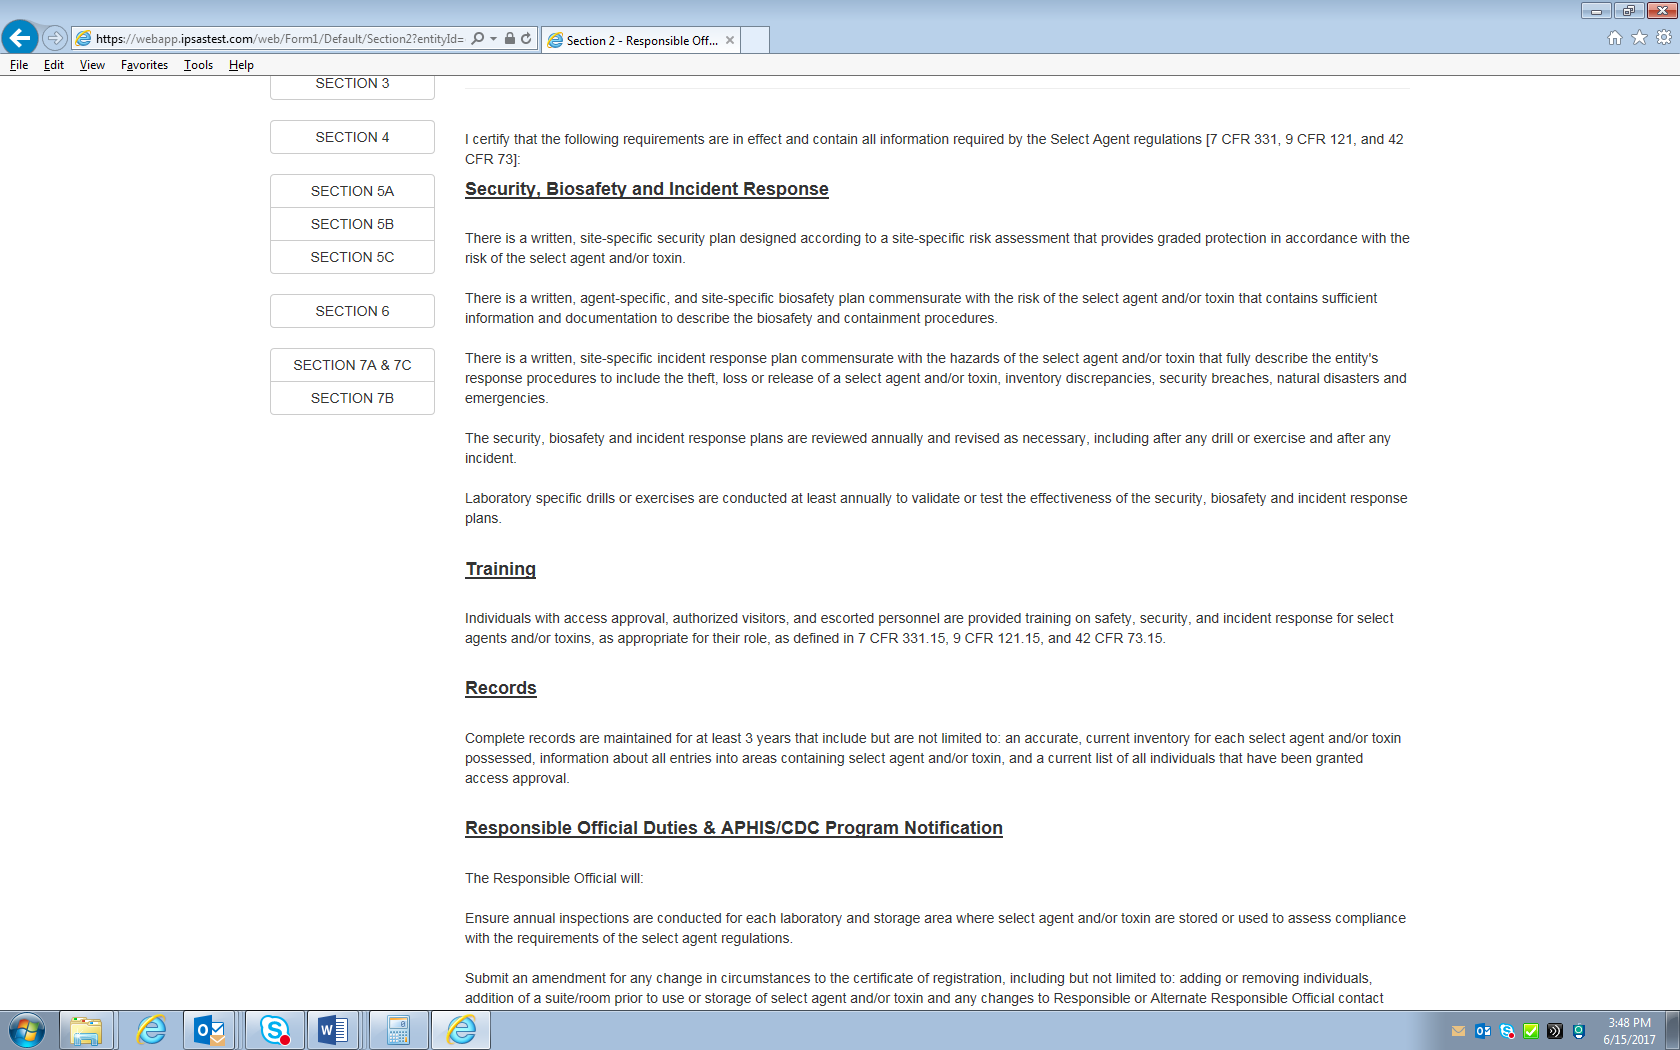1680x1050 pixels.
Task: Go back with the browser back arrow
Action: pos(19,38)
